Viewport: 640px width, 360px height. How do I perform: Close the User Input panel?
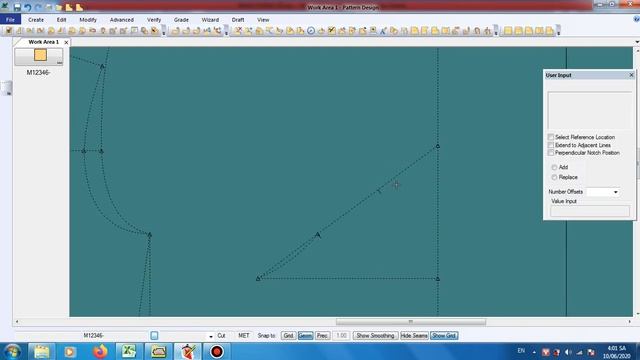pyautogui.click(x=631, y=75)
